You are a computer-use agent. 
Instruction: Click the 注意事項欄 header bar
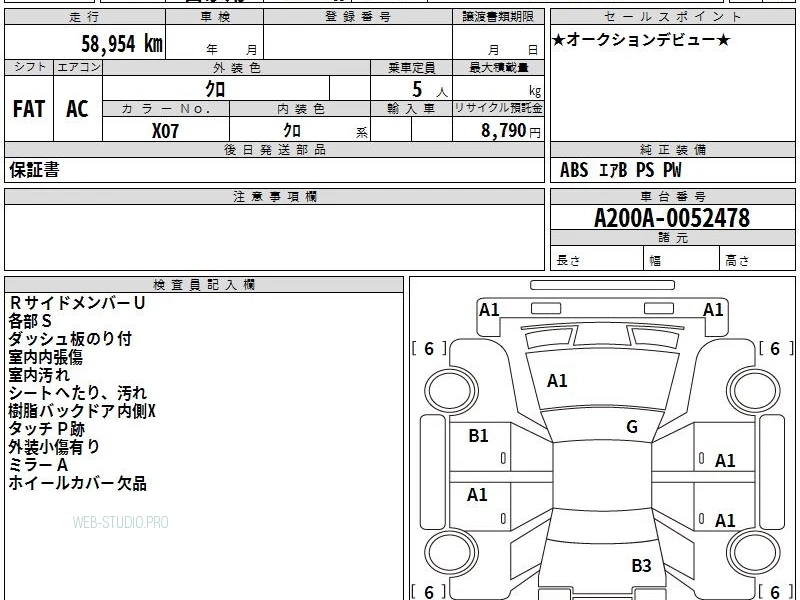[x=274, y=196]
